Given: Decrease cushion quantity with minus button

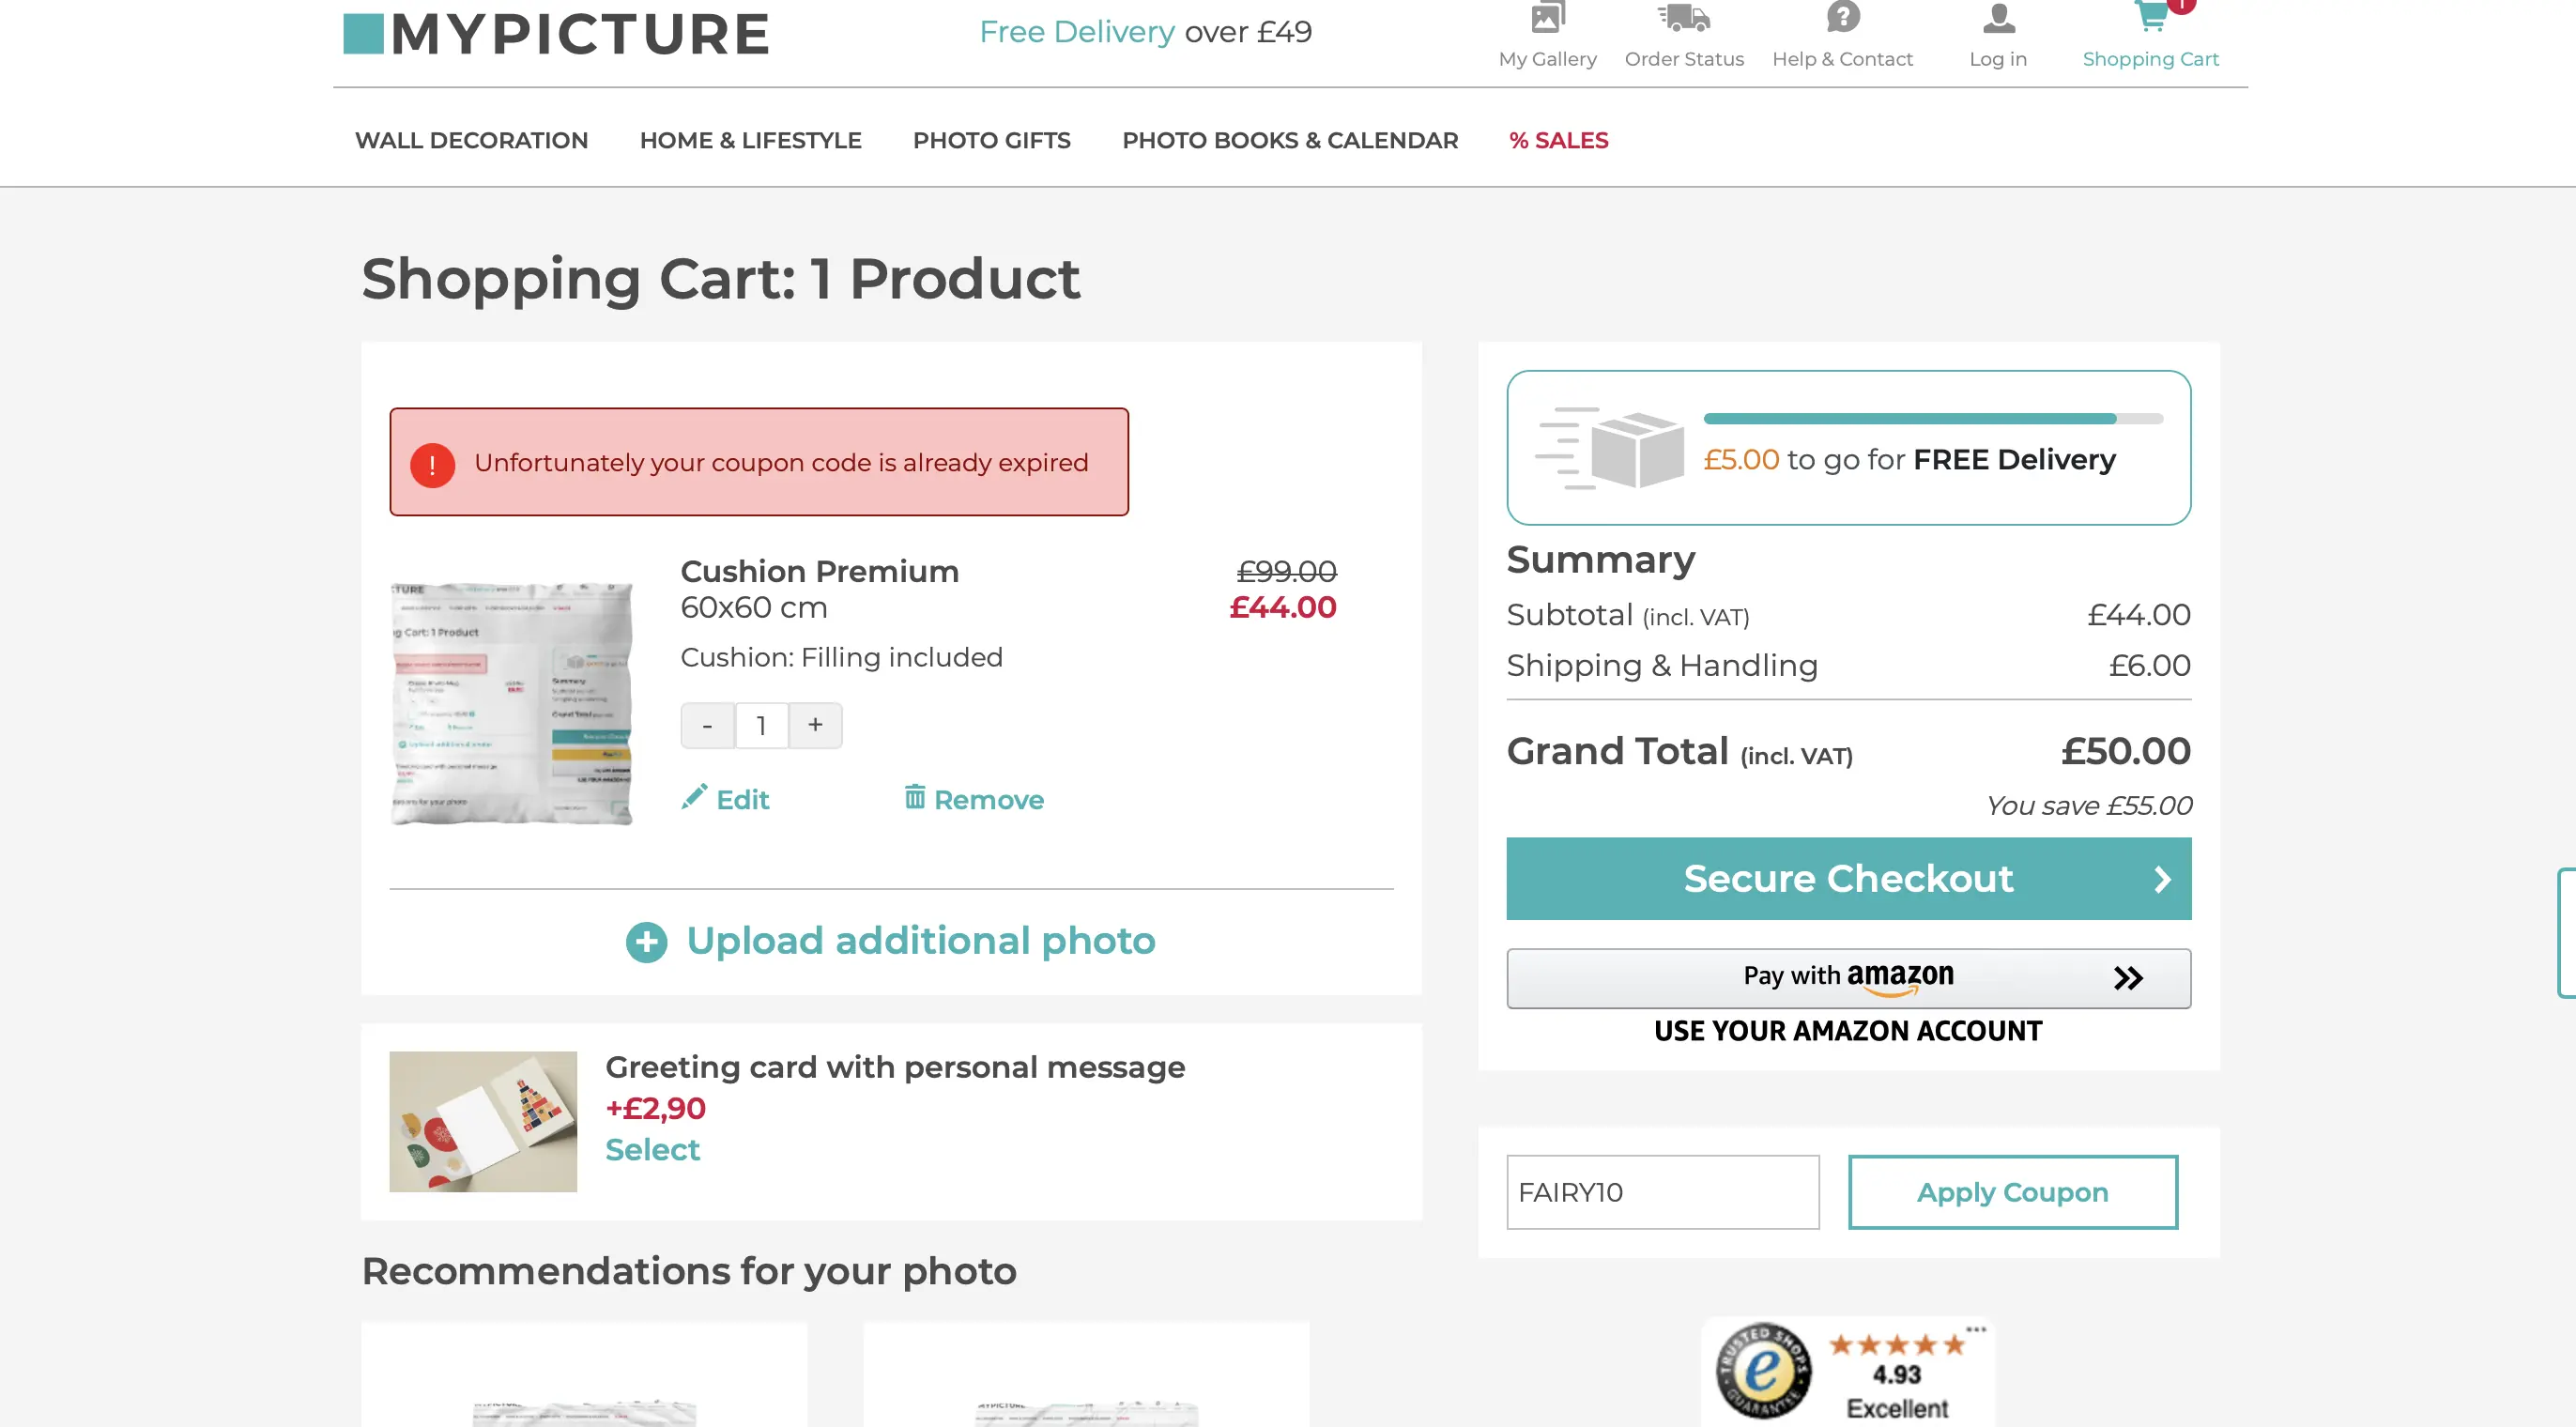Looking at the screenshot, I should coord(707,725).
